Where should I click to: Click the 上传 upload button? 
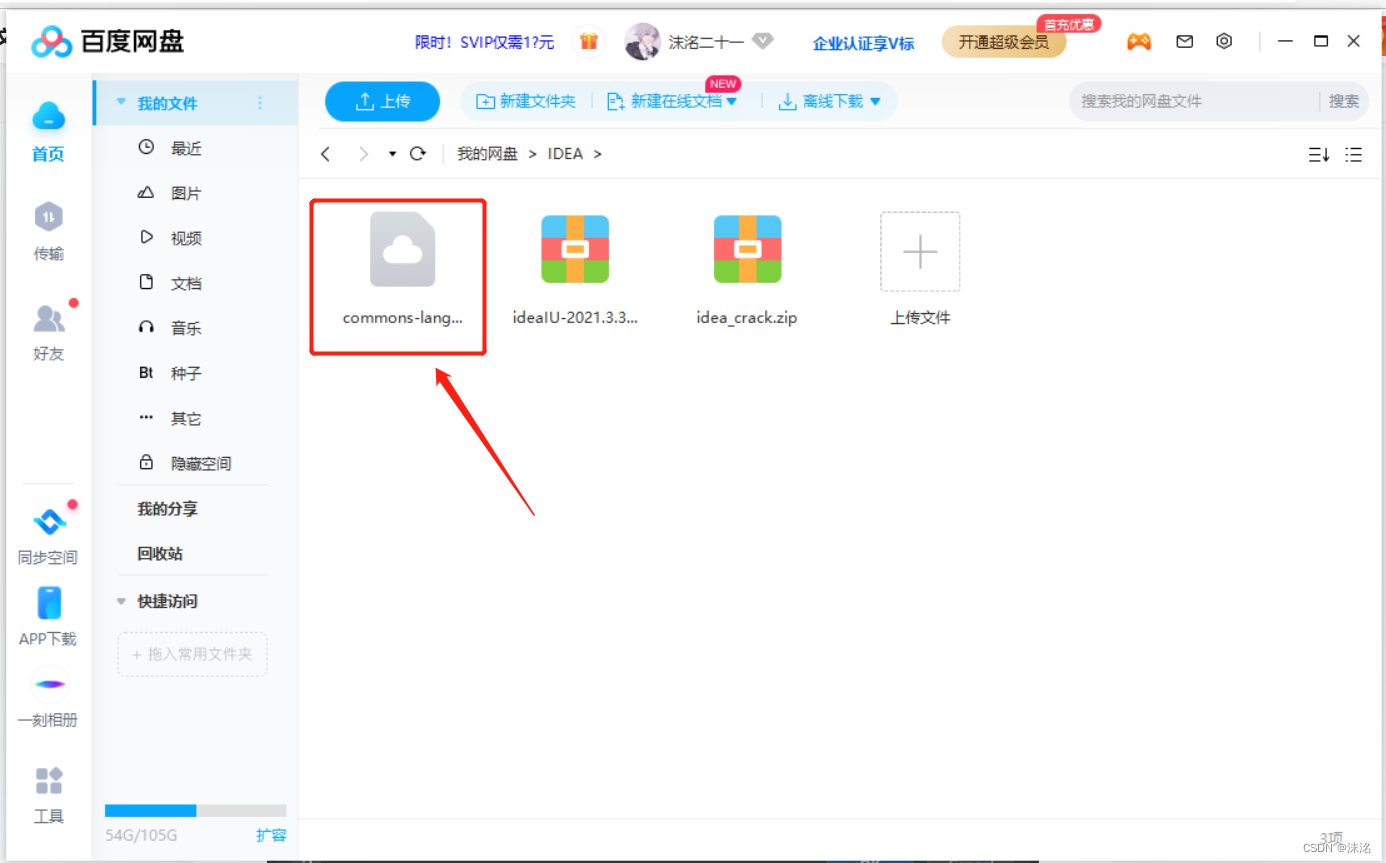tap(382, 101)
